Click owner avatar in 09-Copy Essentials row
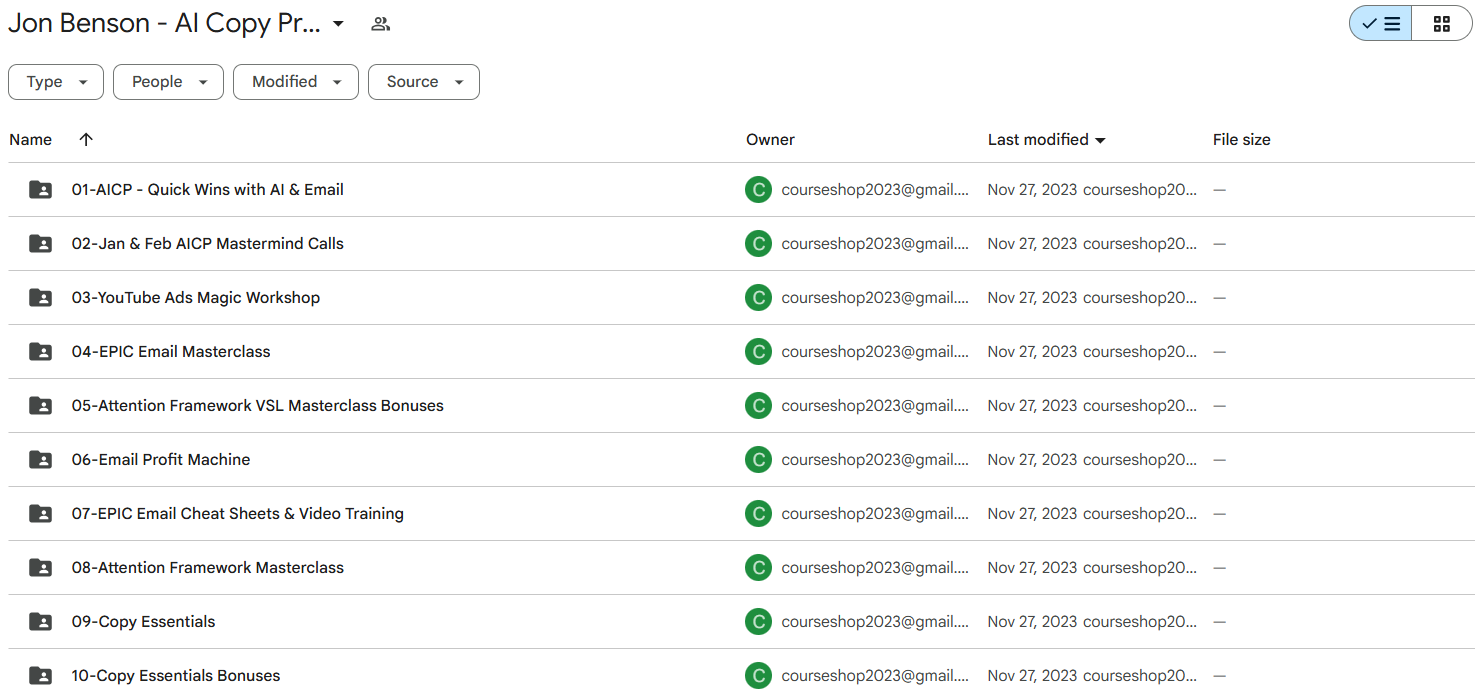 coord(758,622)
